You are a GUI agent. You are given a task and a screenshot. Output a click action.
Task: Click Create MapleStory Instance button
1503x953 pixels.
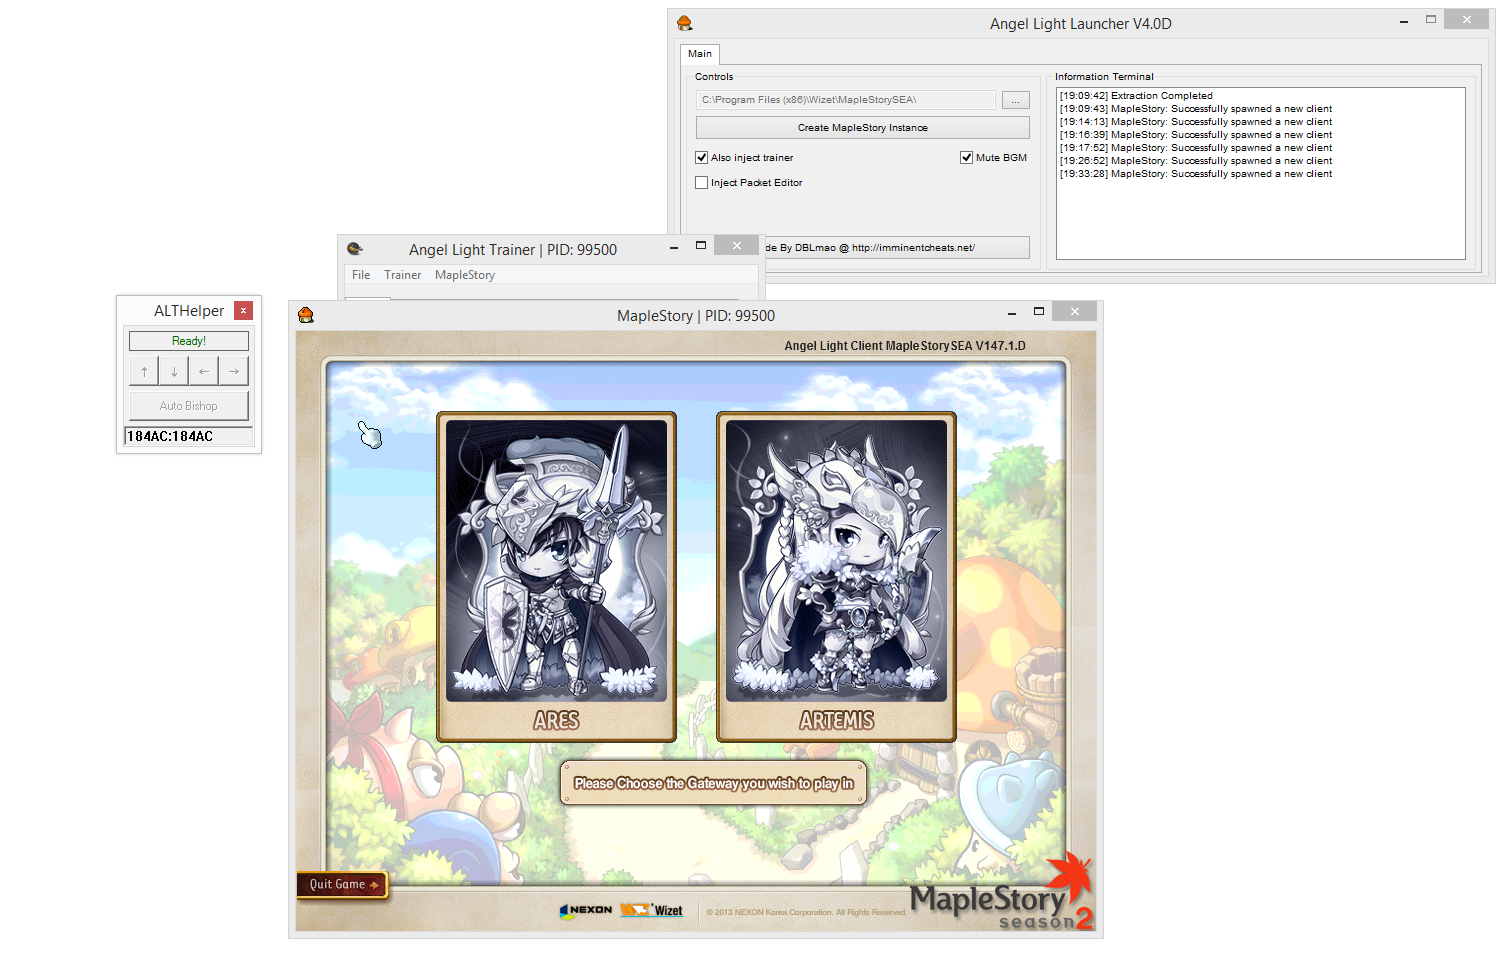coord(863,128)
